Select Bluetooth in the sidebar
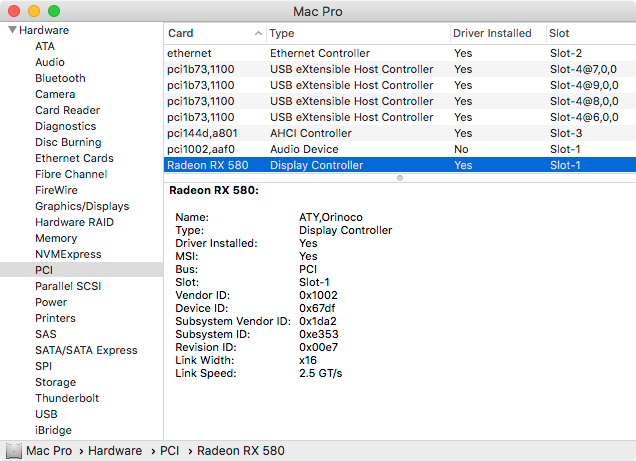 tap(60, 78)
